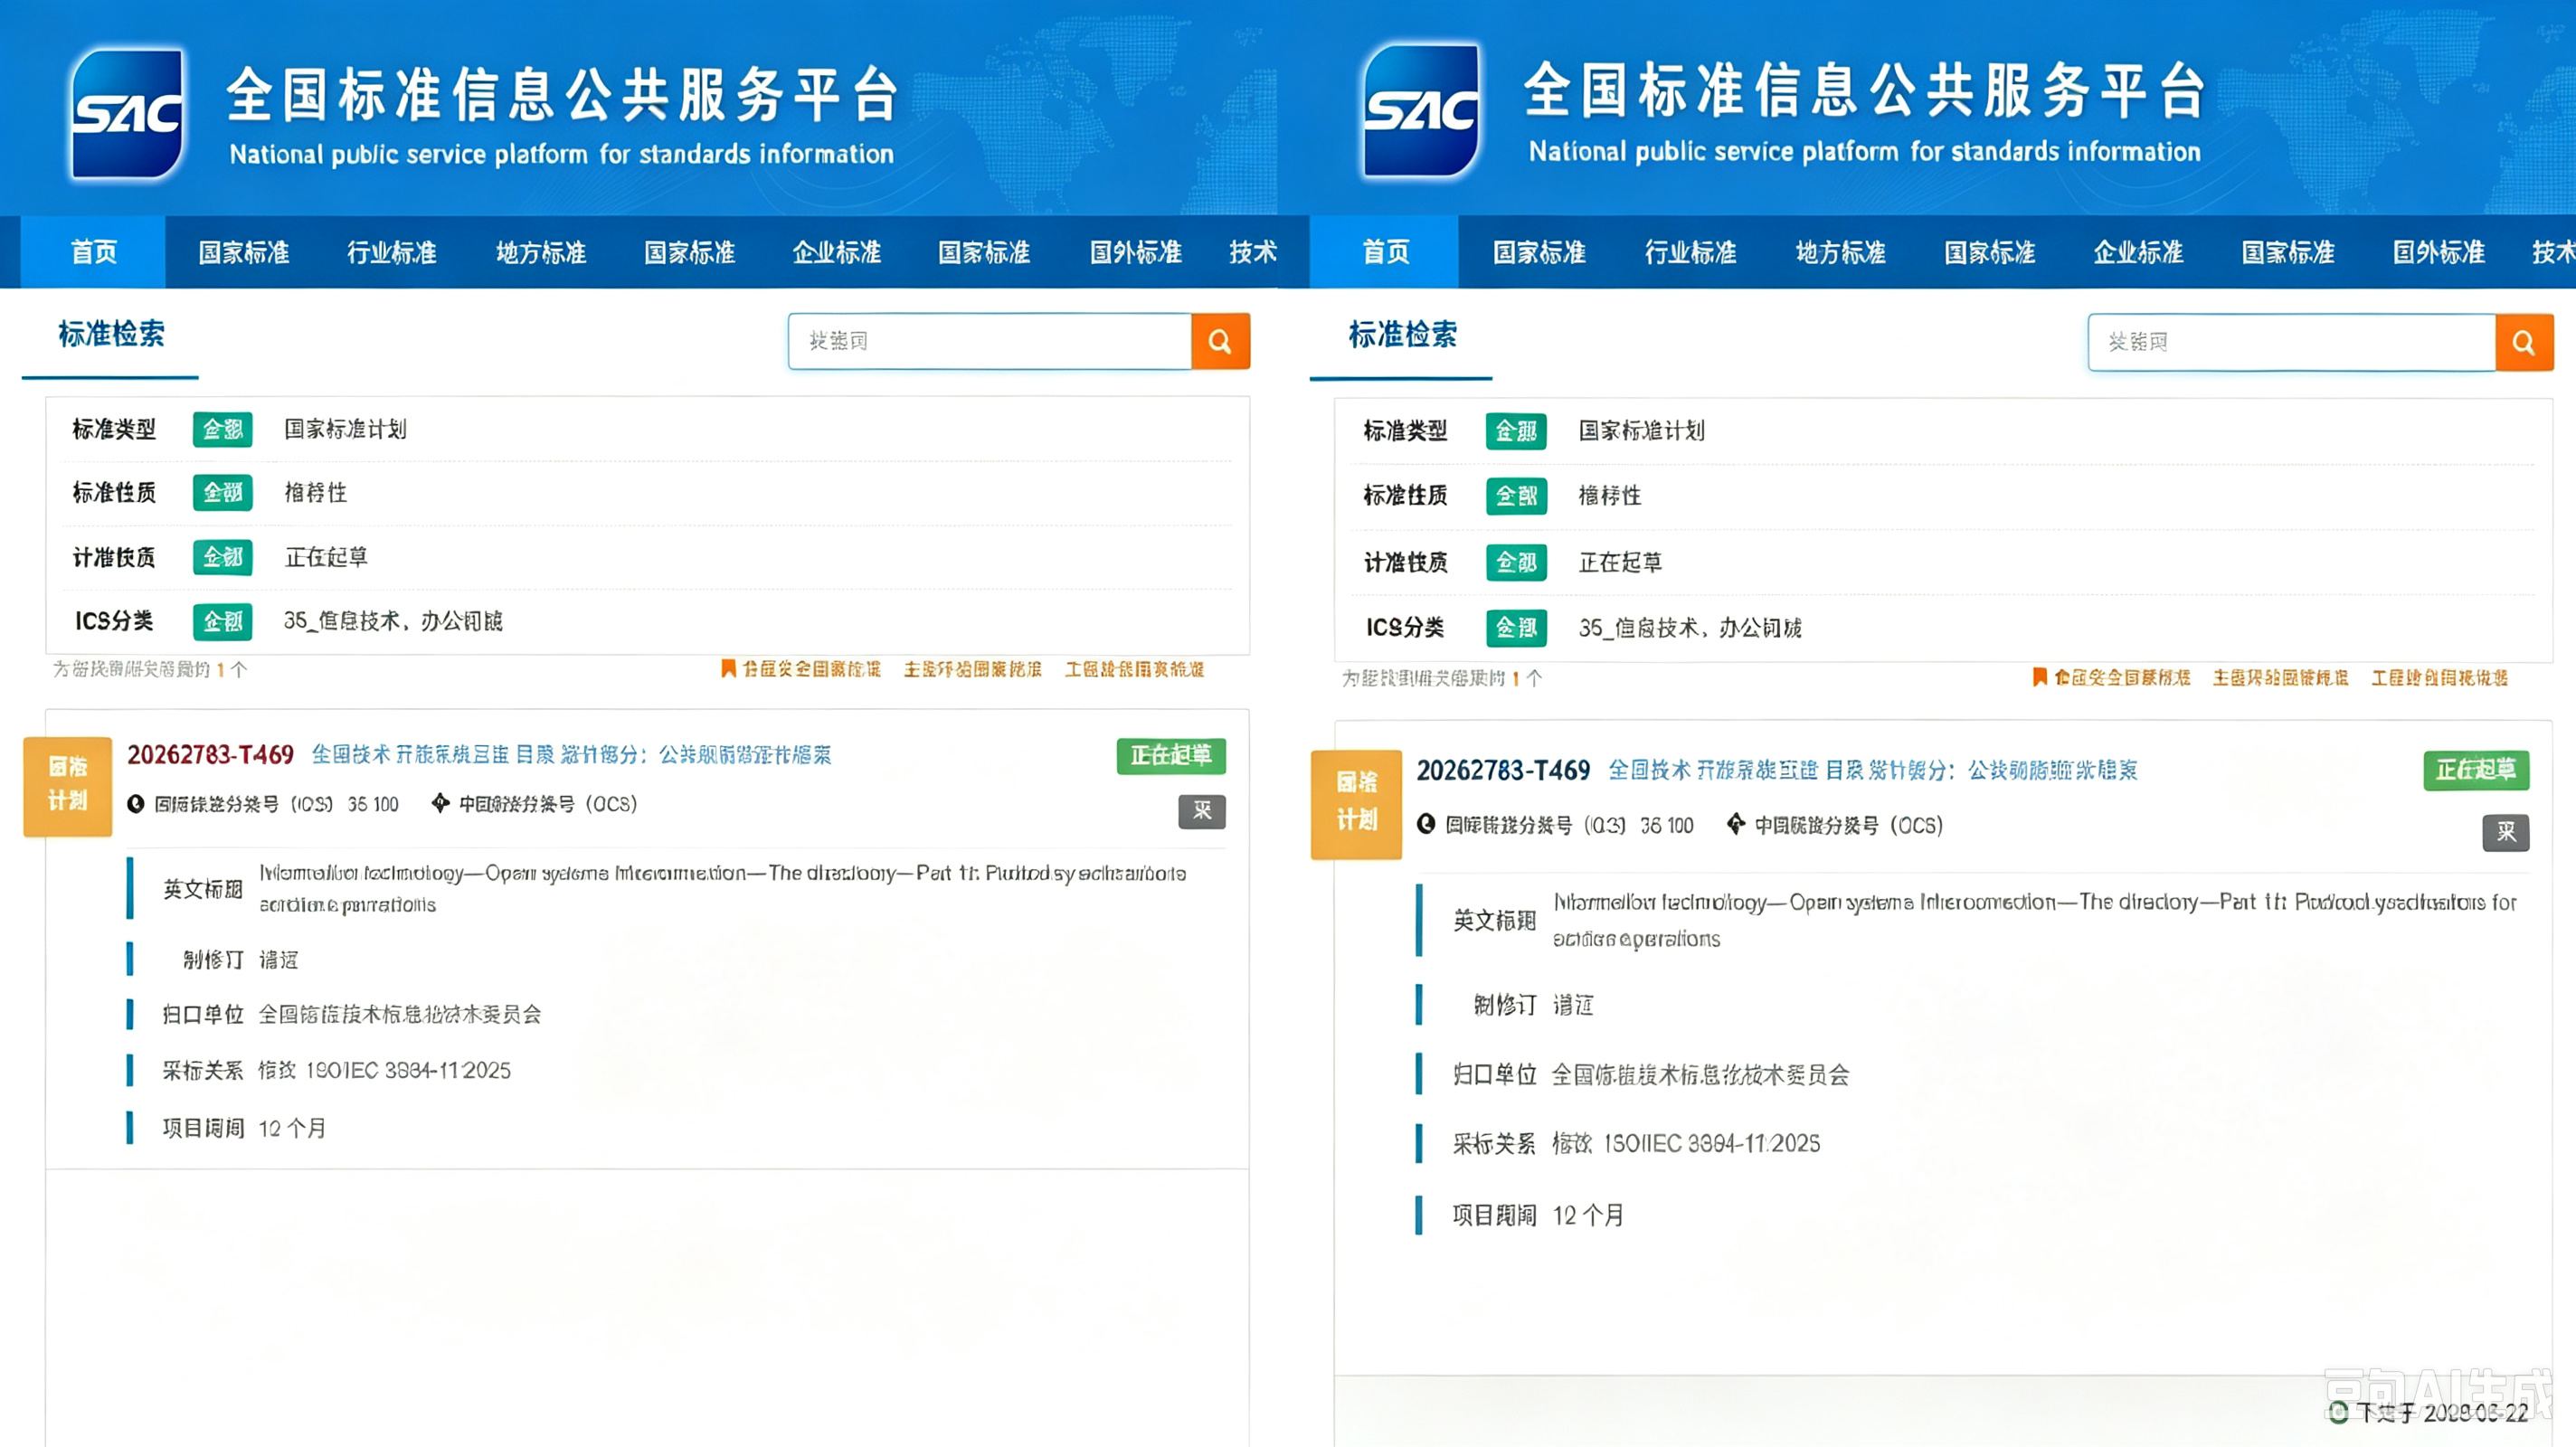
Task: Select 35_信息技术 ICS filter value, right page
Action: tap(1690, 628)
